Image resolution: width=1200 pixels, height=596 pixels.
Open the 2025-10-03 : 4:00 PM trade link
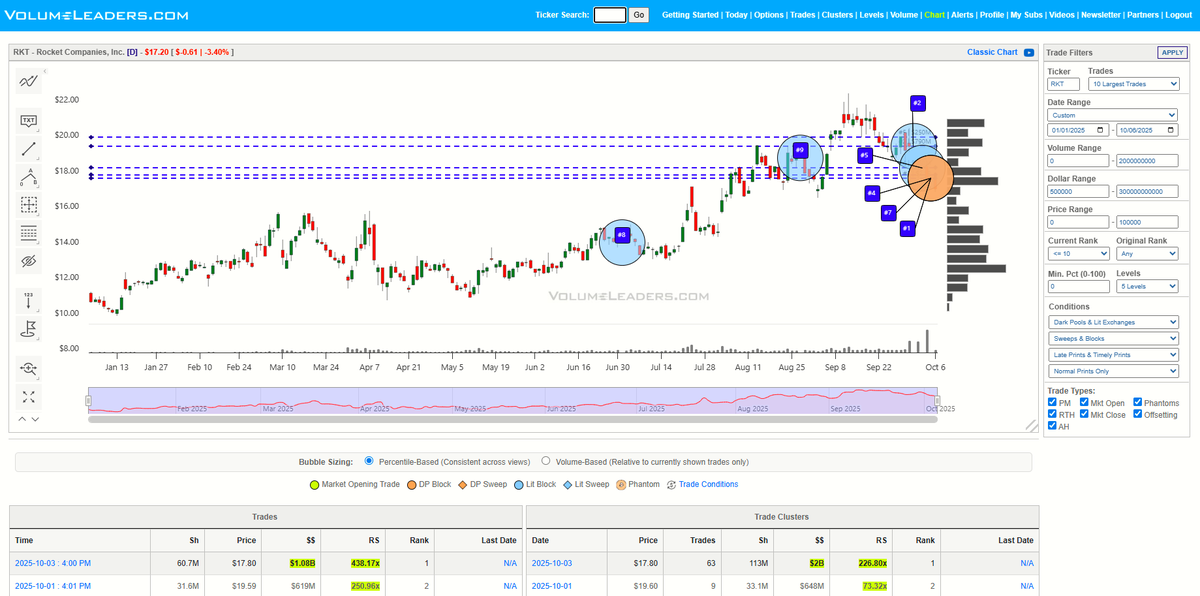tap(53, 564)
